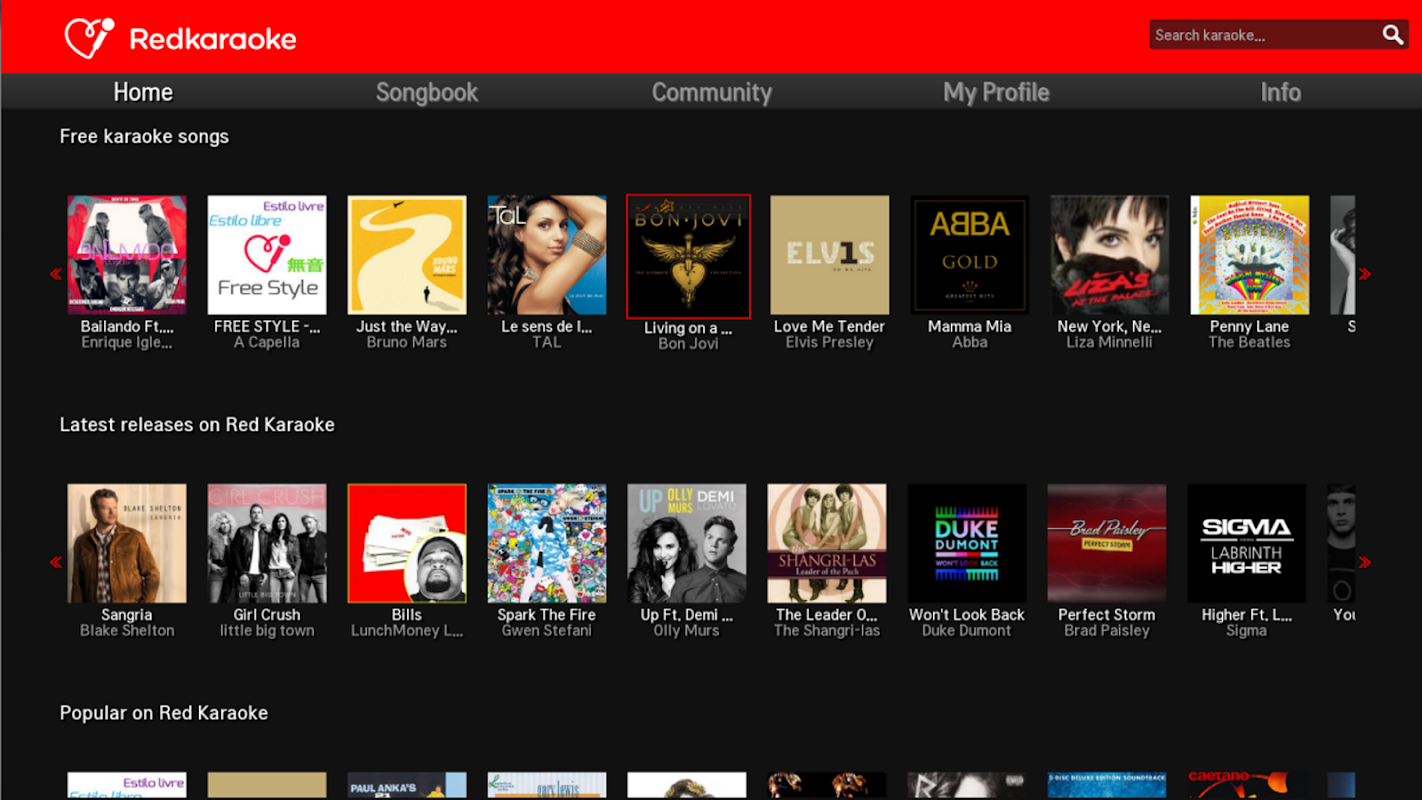Go to the Home tab

point(143,92)
